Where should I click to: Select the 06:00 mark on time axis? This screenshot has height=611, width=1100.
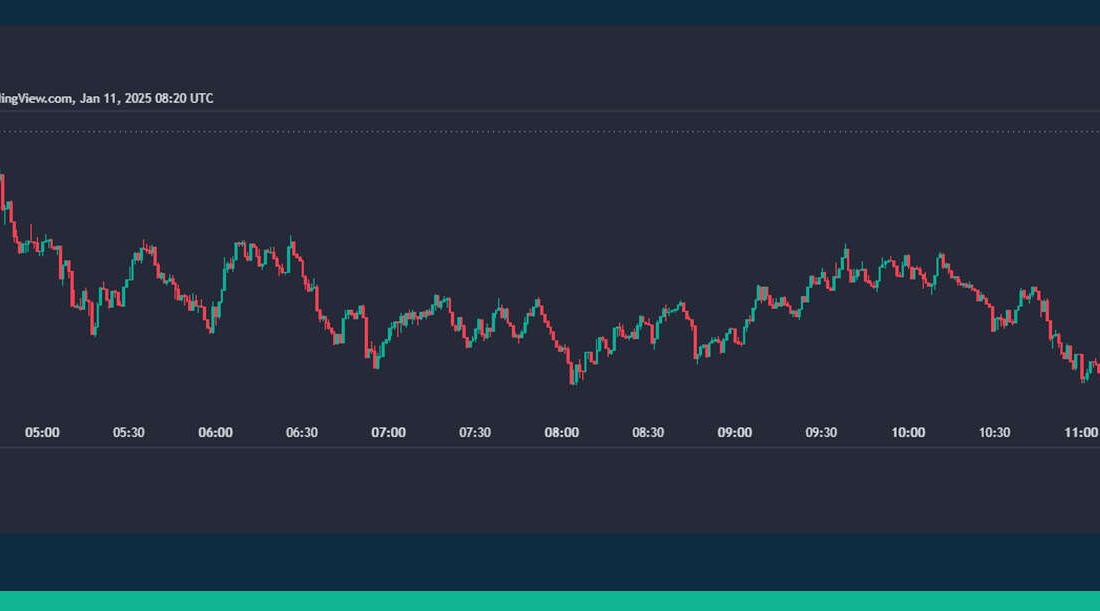click(215, 432)
